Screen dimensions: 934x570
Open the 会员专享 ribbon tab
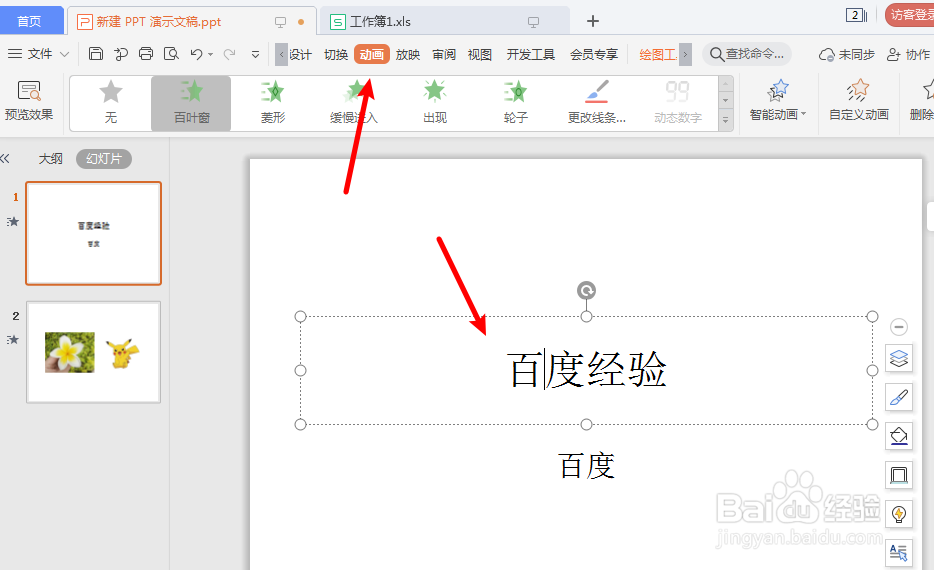click(x=594, y=54)
